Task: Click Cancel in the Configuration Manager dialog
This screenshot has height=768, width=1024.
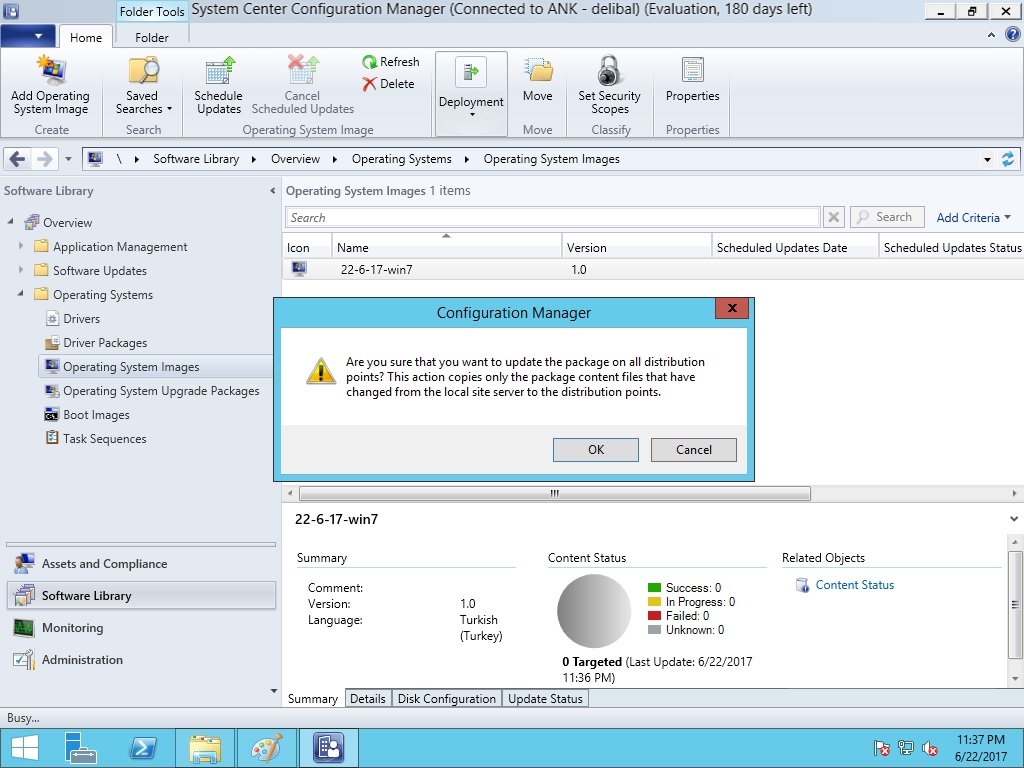Action: (693, 450)
